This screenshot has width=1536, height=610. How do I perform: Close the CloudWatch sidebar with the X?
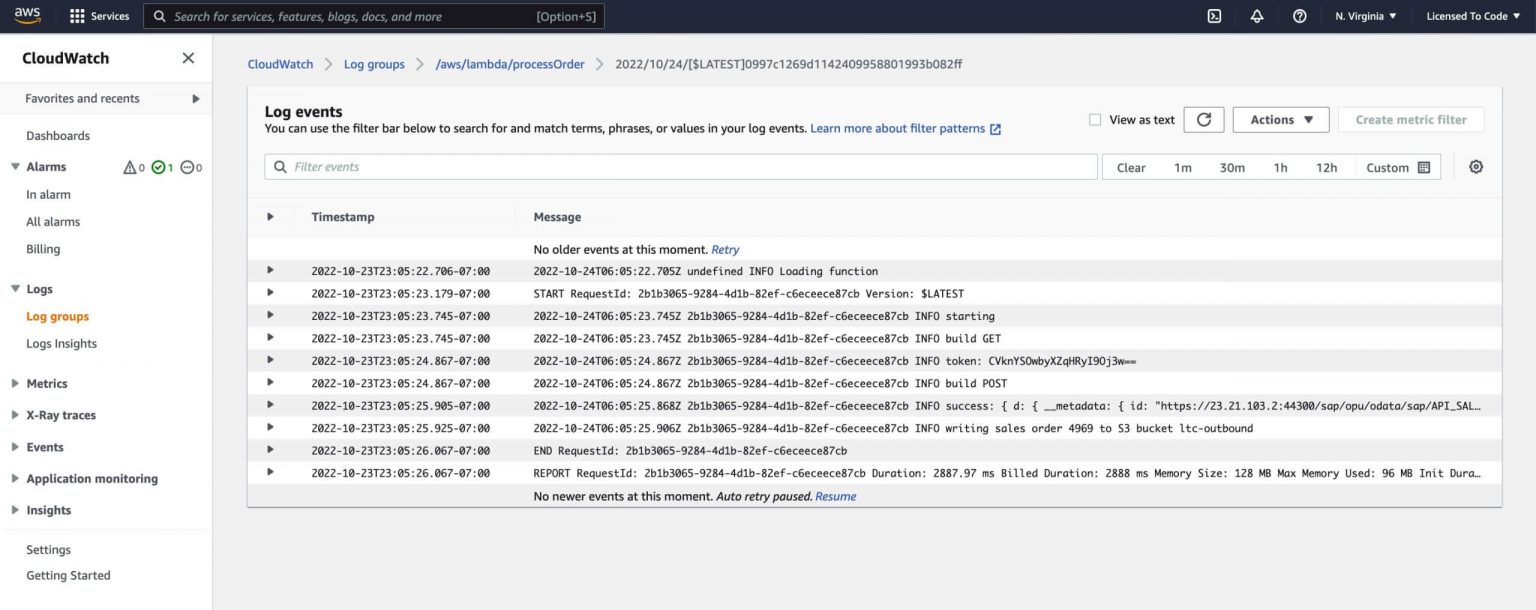click(187, 58)
